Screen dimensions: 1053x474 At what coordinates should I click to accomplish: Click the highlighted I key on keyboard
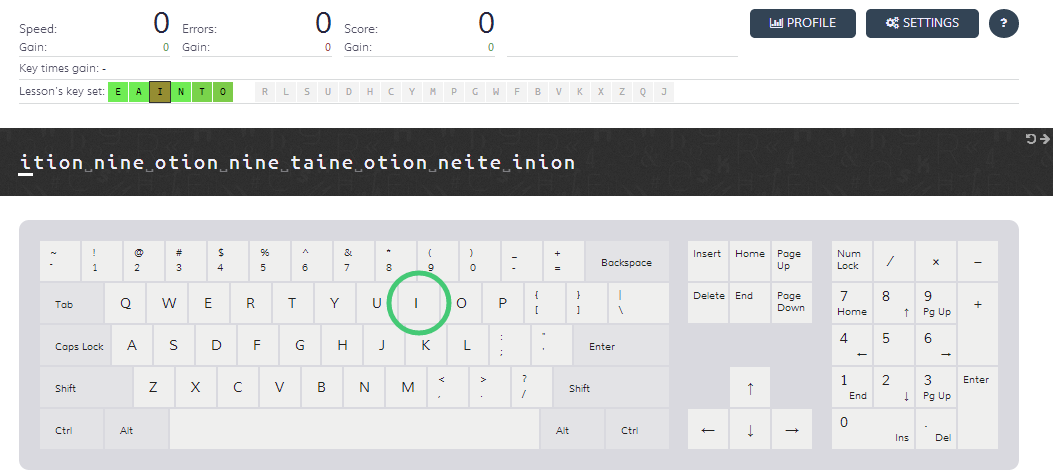(418, 303)
